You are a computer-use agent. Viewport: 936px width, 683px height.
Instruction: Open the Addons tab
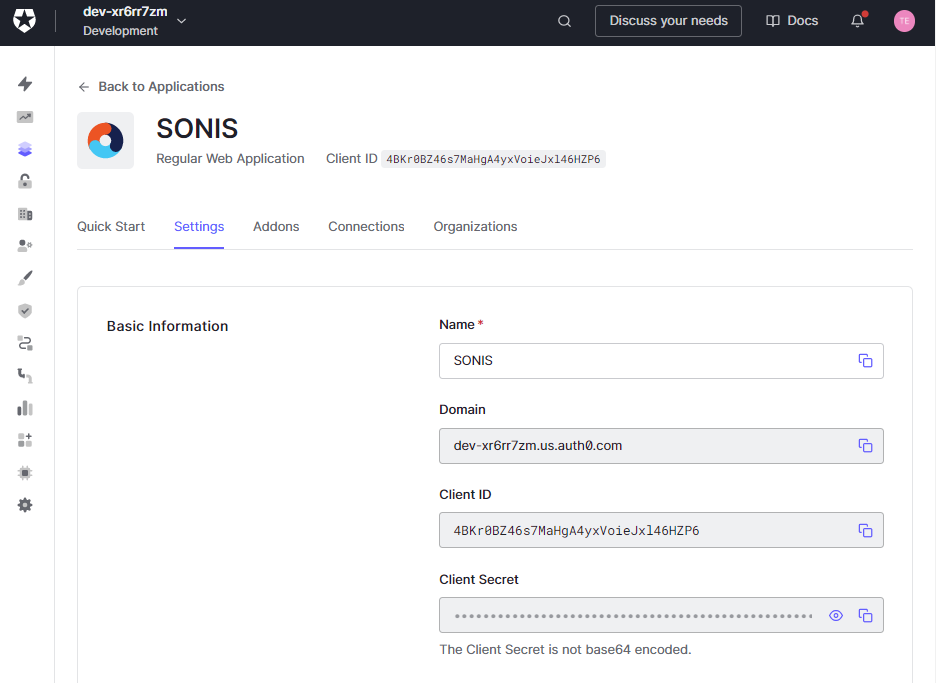[276, 226]
